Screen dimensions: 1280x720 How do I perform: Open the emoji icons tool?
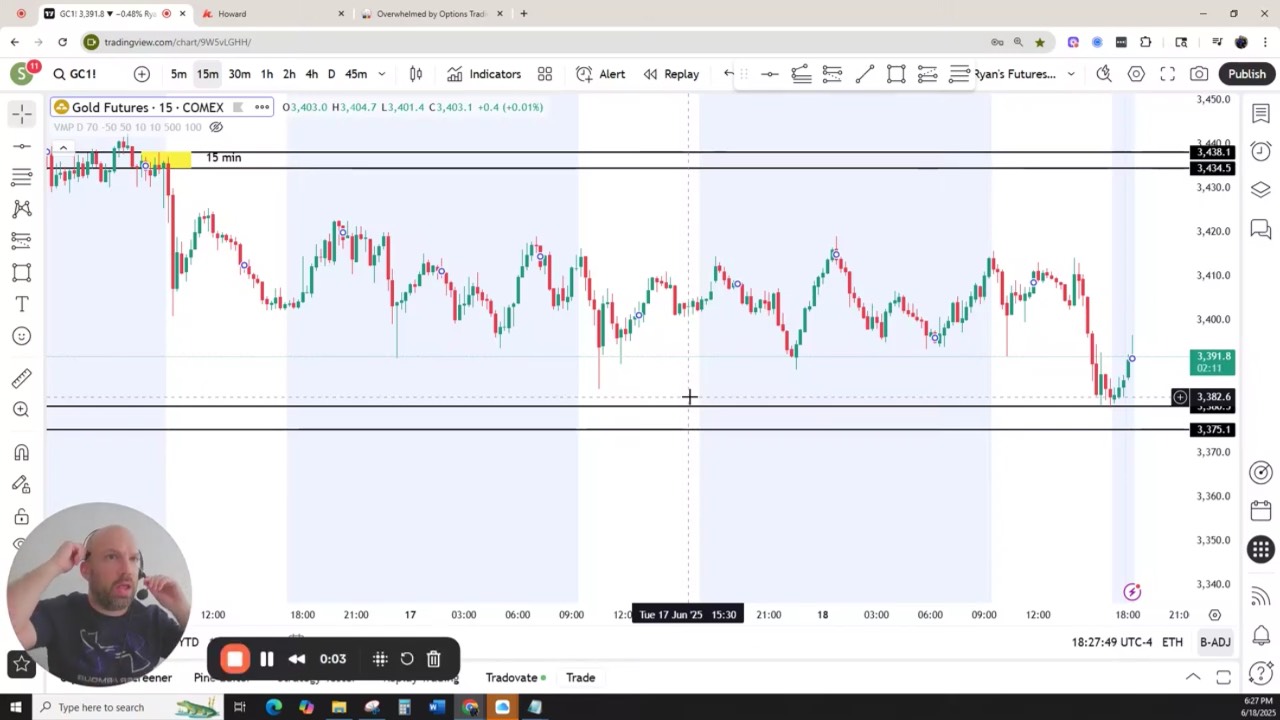pyautogui.click(x=21, y=336)
